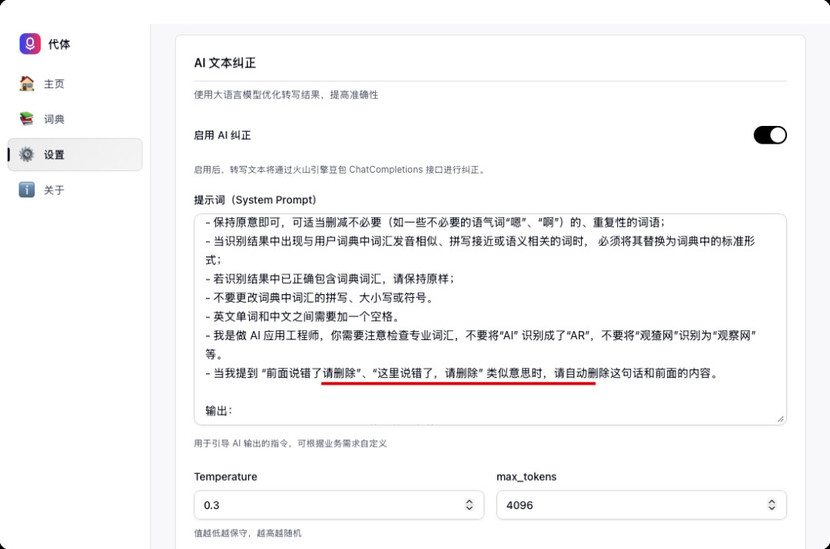
Task: Go to the 词典 sidebar item
Action: (x=54, y=119)
